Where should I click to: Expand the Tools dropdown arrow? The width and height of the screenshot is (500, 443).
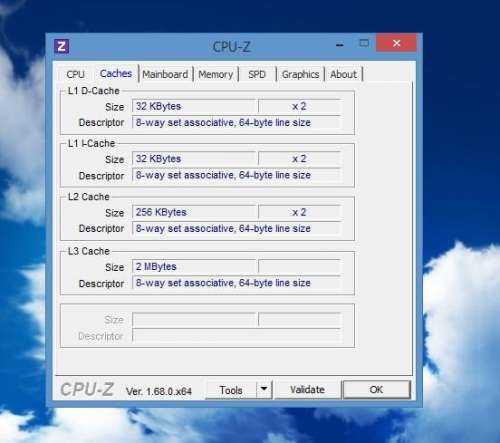tap(264, 389)
